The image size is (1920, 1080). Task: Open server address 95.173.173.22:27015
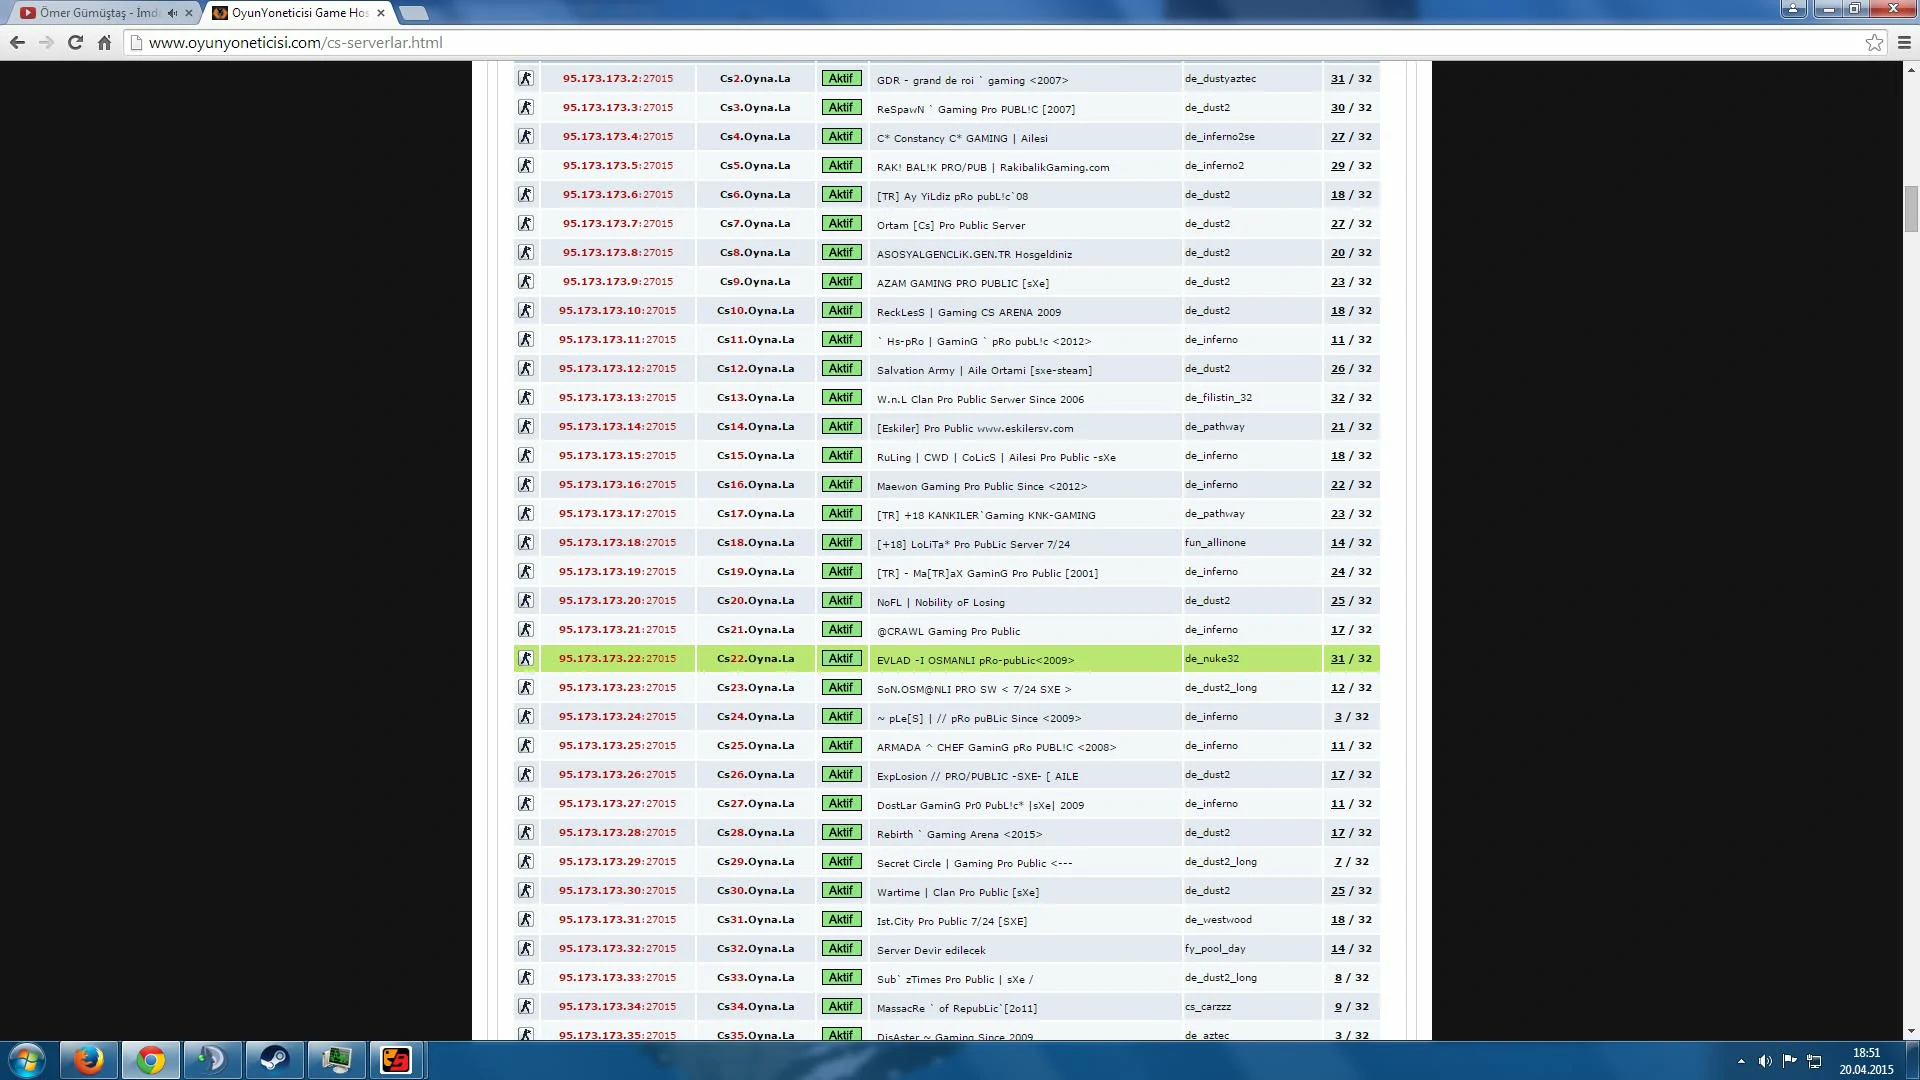[x=617, y=659]
